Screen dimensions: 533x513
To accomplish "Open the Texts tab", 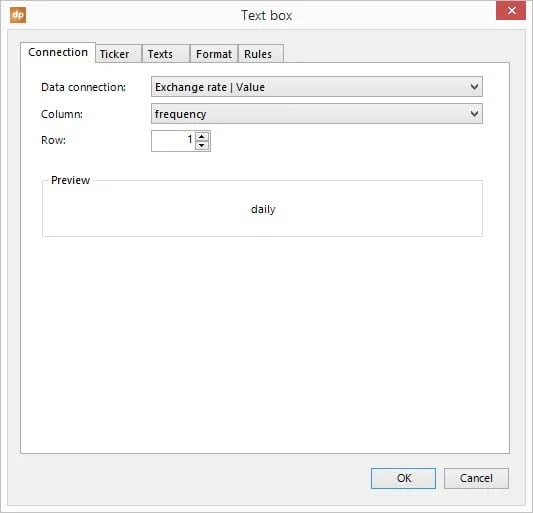I will click(x=165, y=54).
